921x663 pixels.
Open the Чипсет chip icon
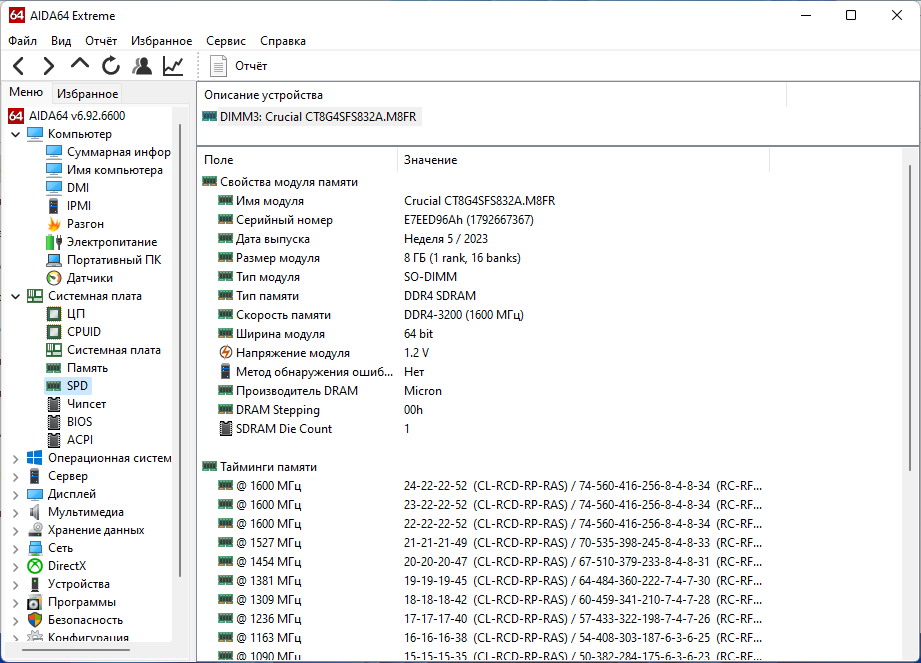pos(54,404)
